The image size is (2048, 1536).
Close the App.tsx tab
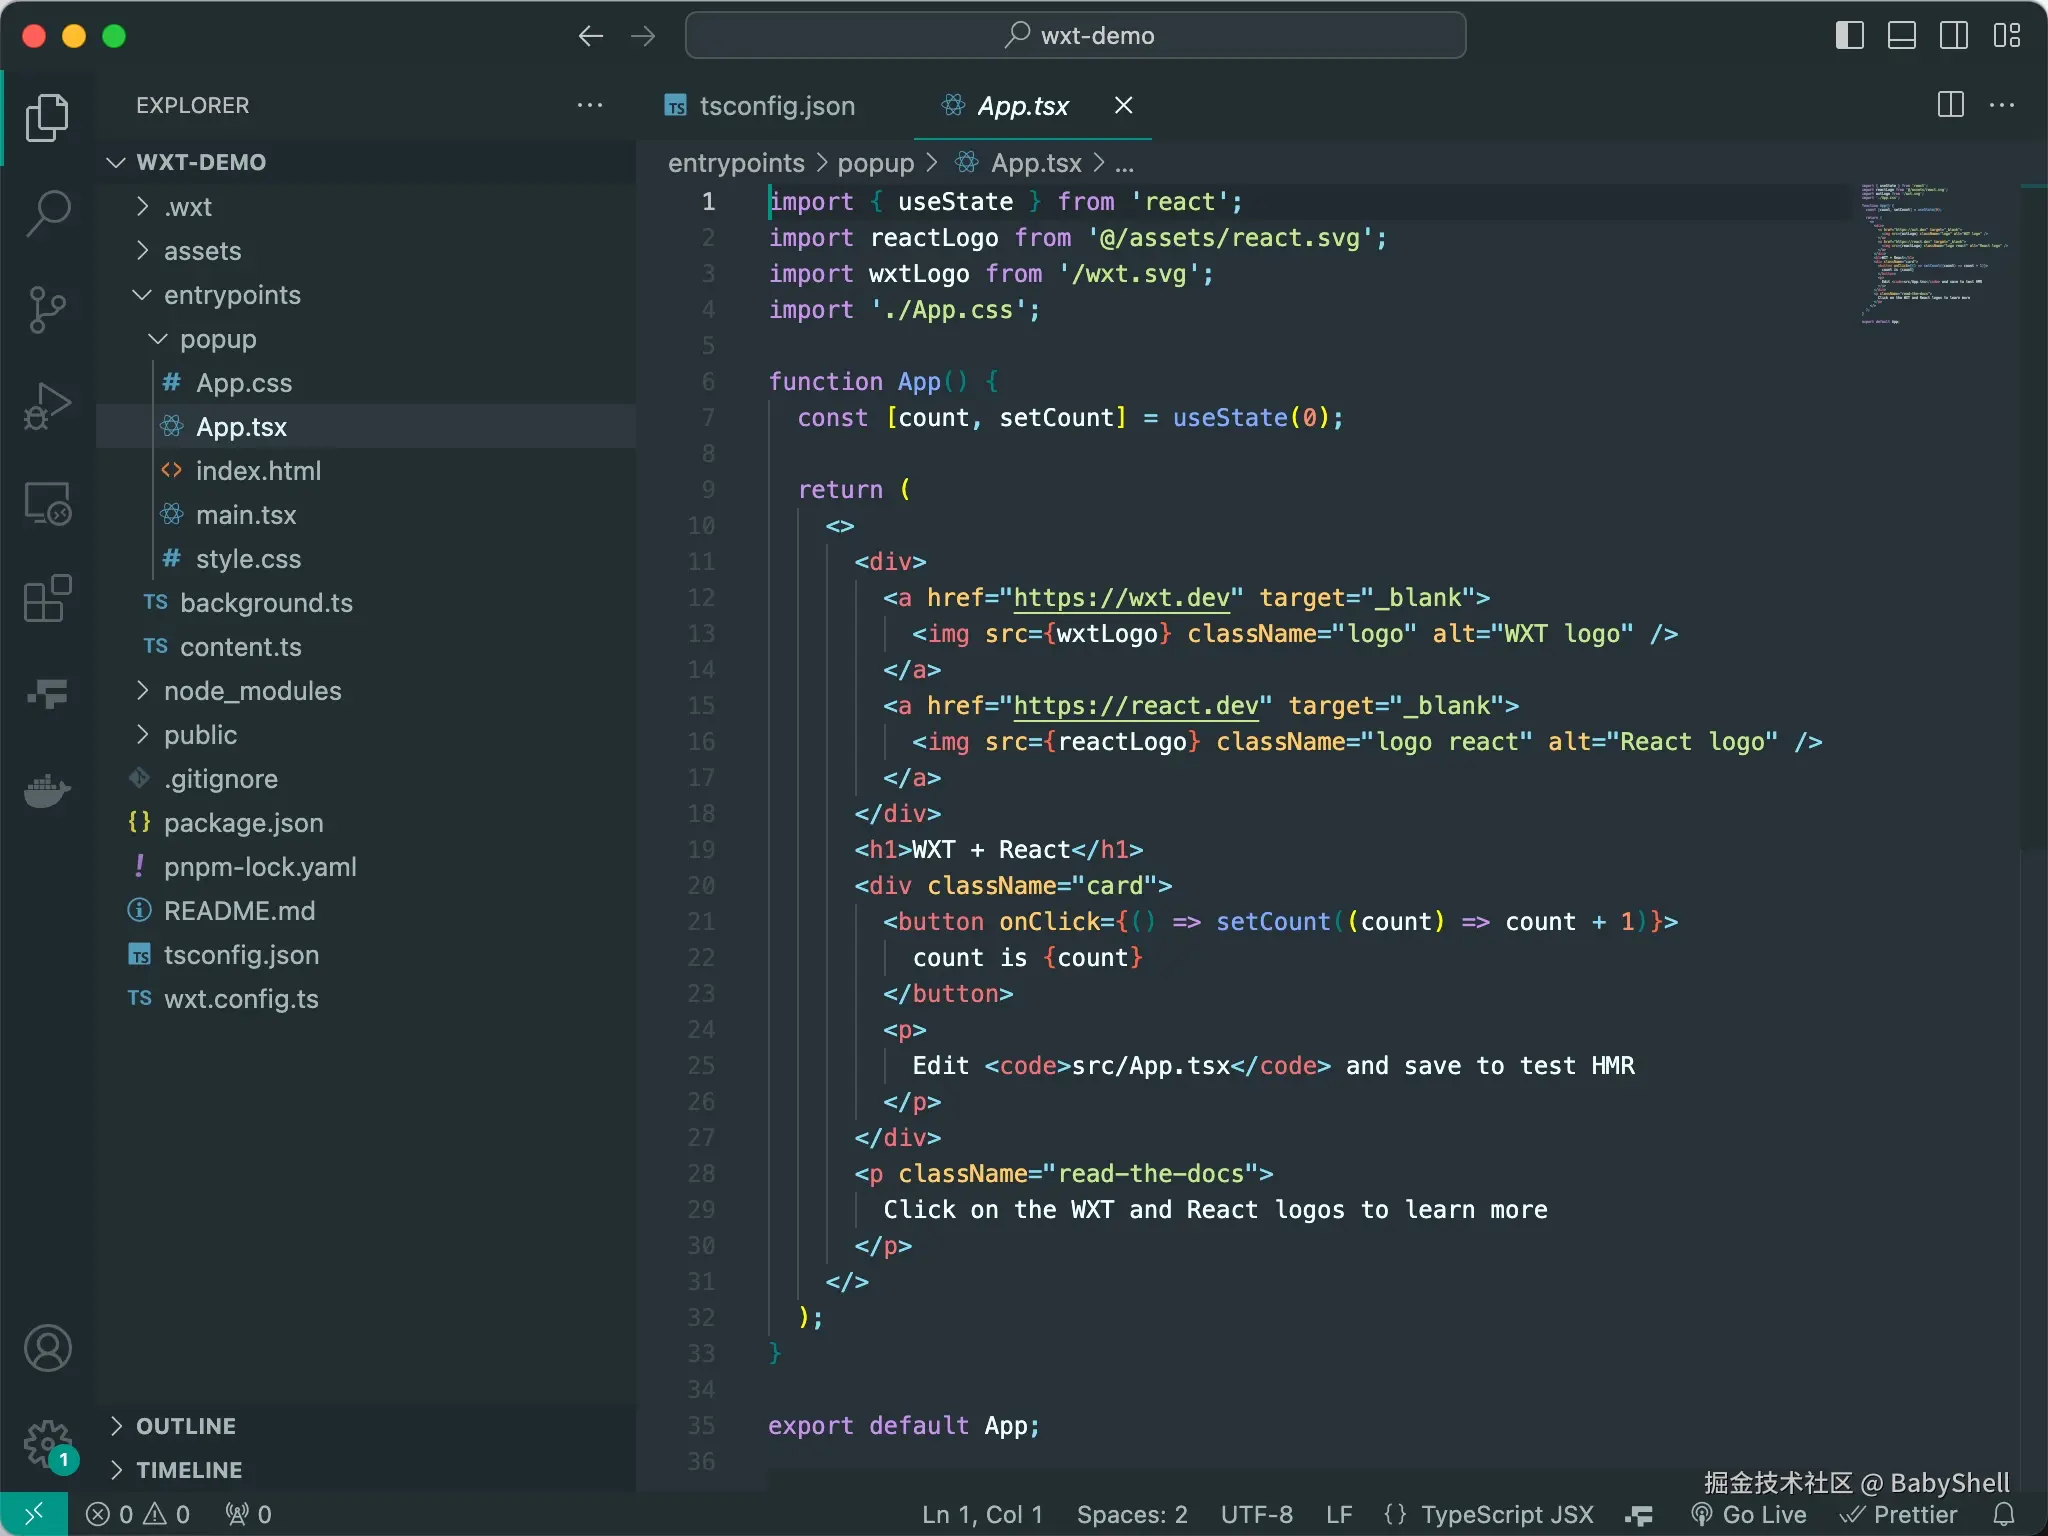coord(1123,106)
